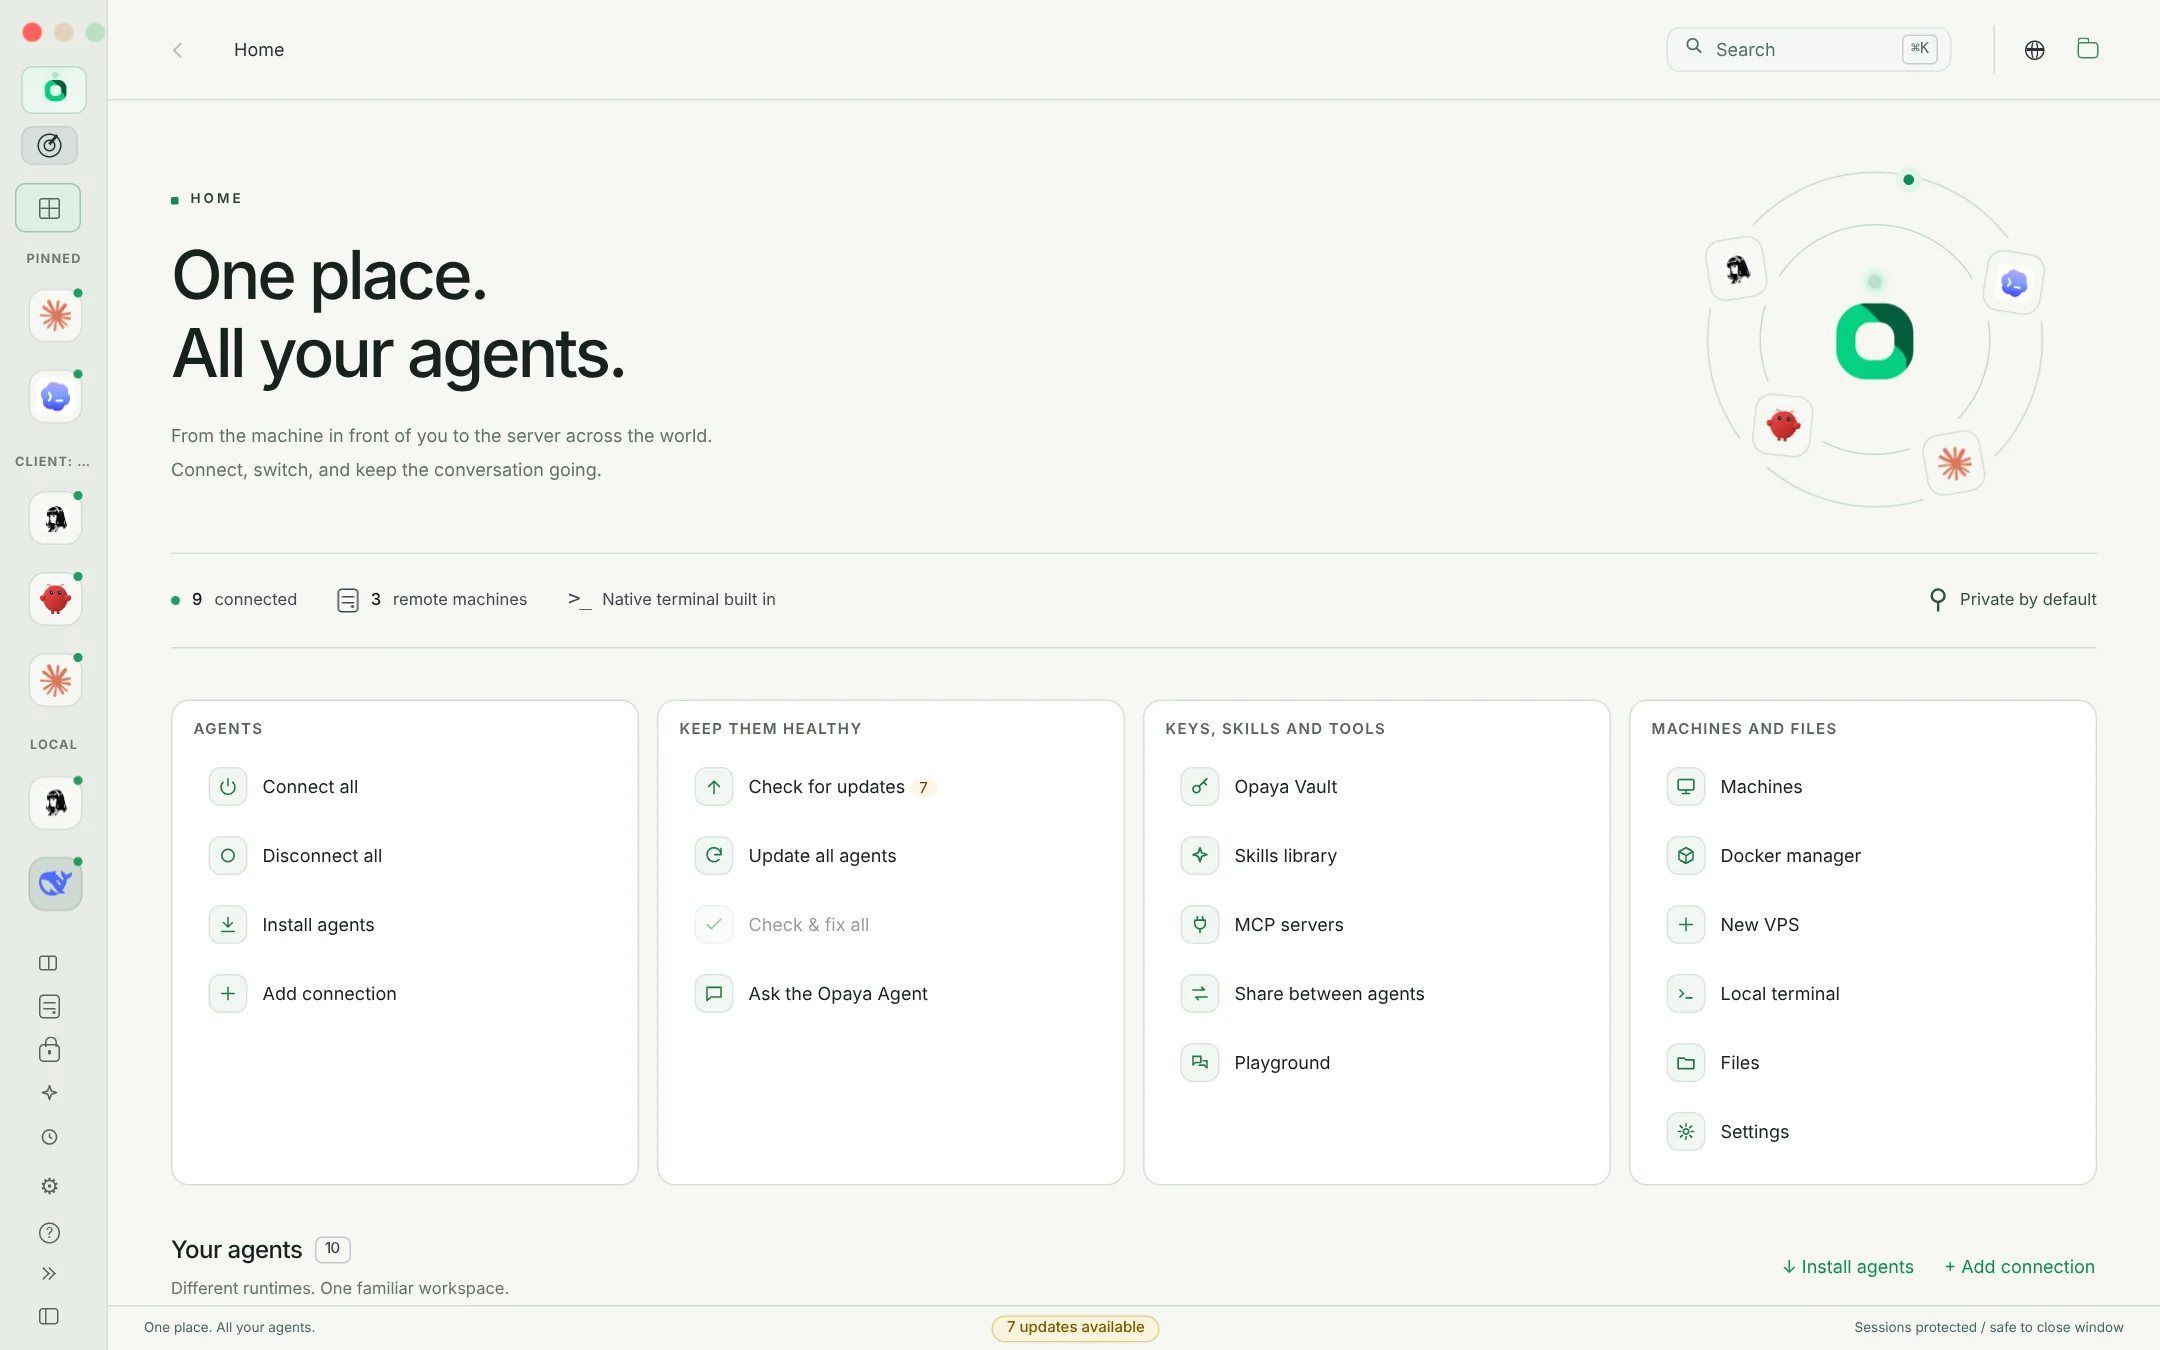Screen dimensions: 2160x1350
Task: Open Local terminal
Action: click(x=1863, y=994)
